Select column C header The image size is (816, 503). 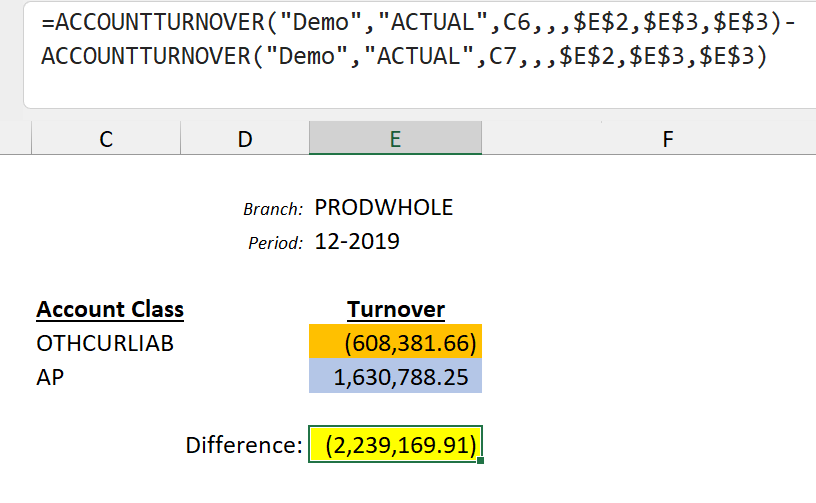[106, 138]
